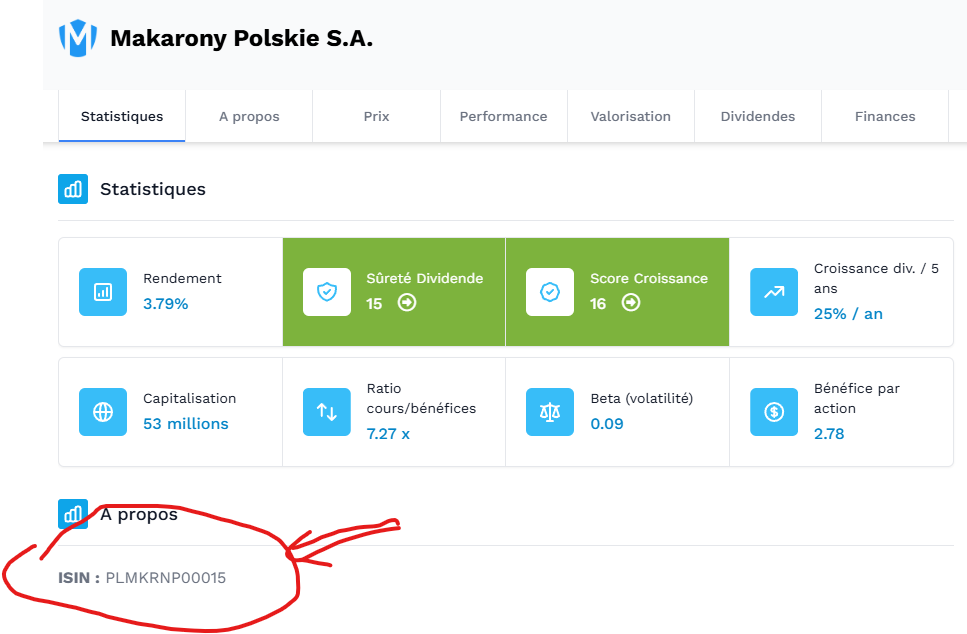967x634 pixels.
Task: Switch to the A propos tab
Action: [x=249, y=117]
